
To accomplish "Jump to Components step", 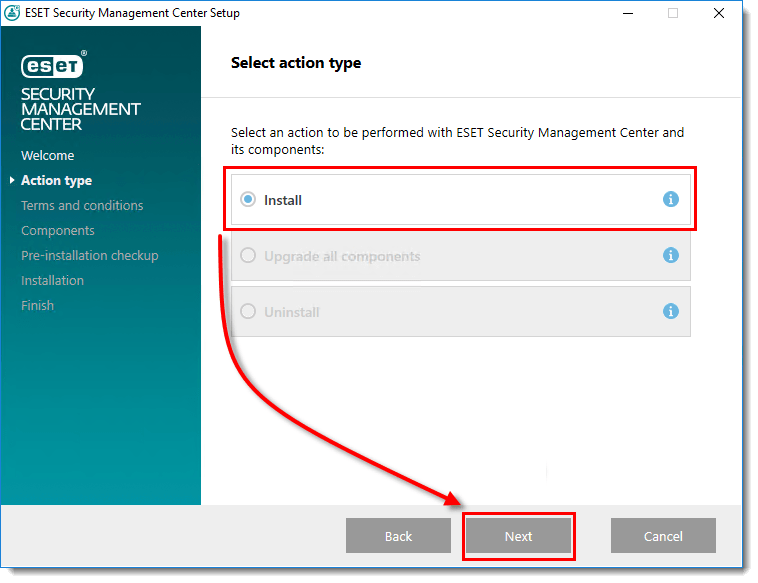I will 58,231.
